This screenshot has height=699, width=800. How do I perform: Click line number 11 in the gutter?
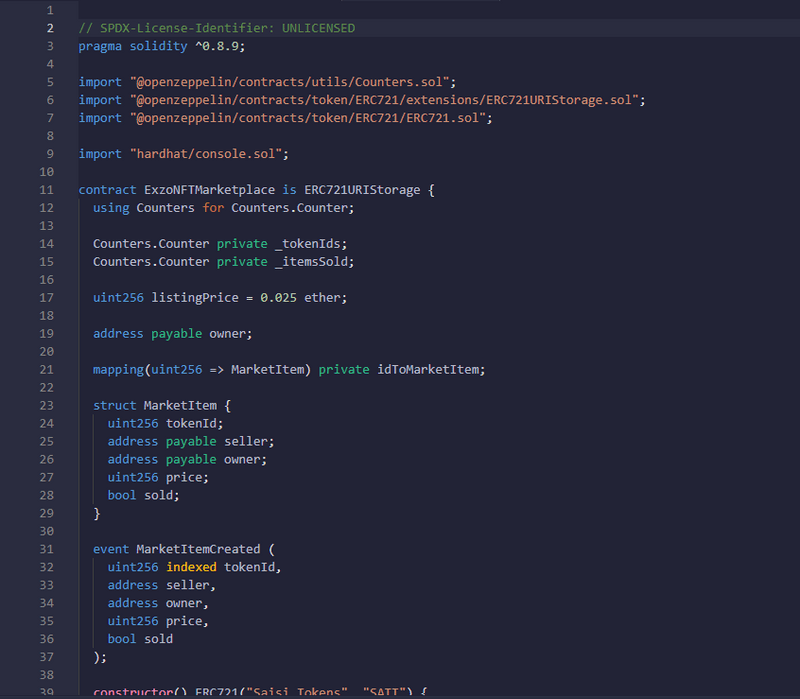(x=46, y=190)
